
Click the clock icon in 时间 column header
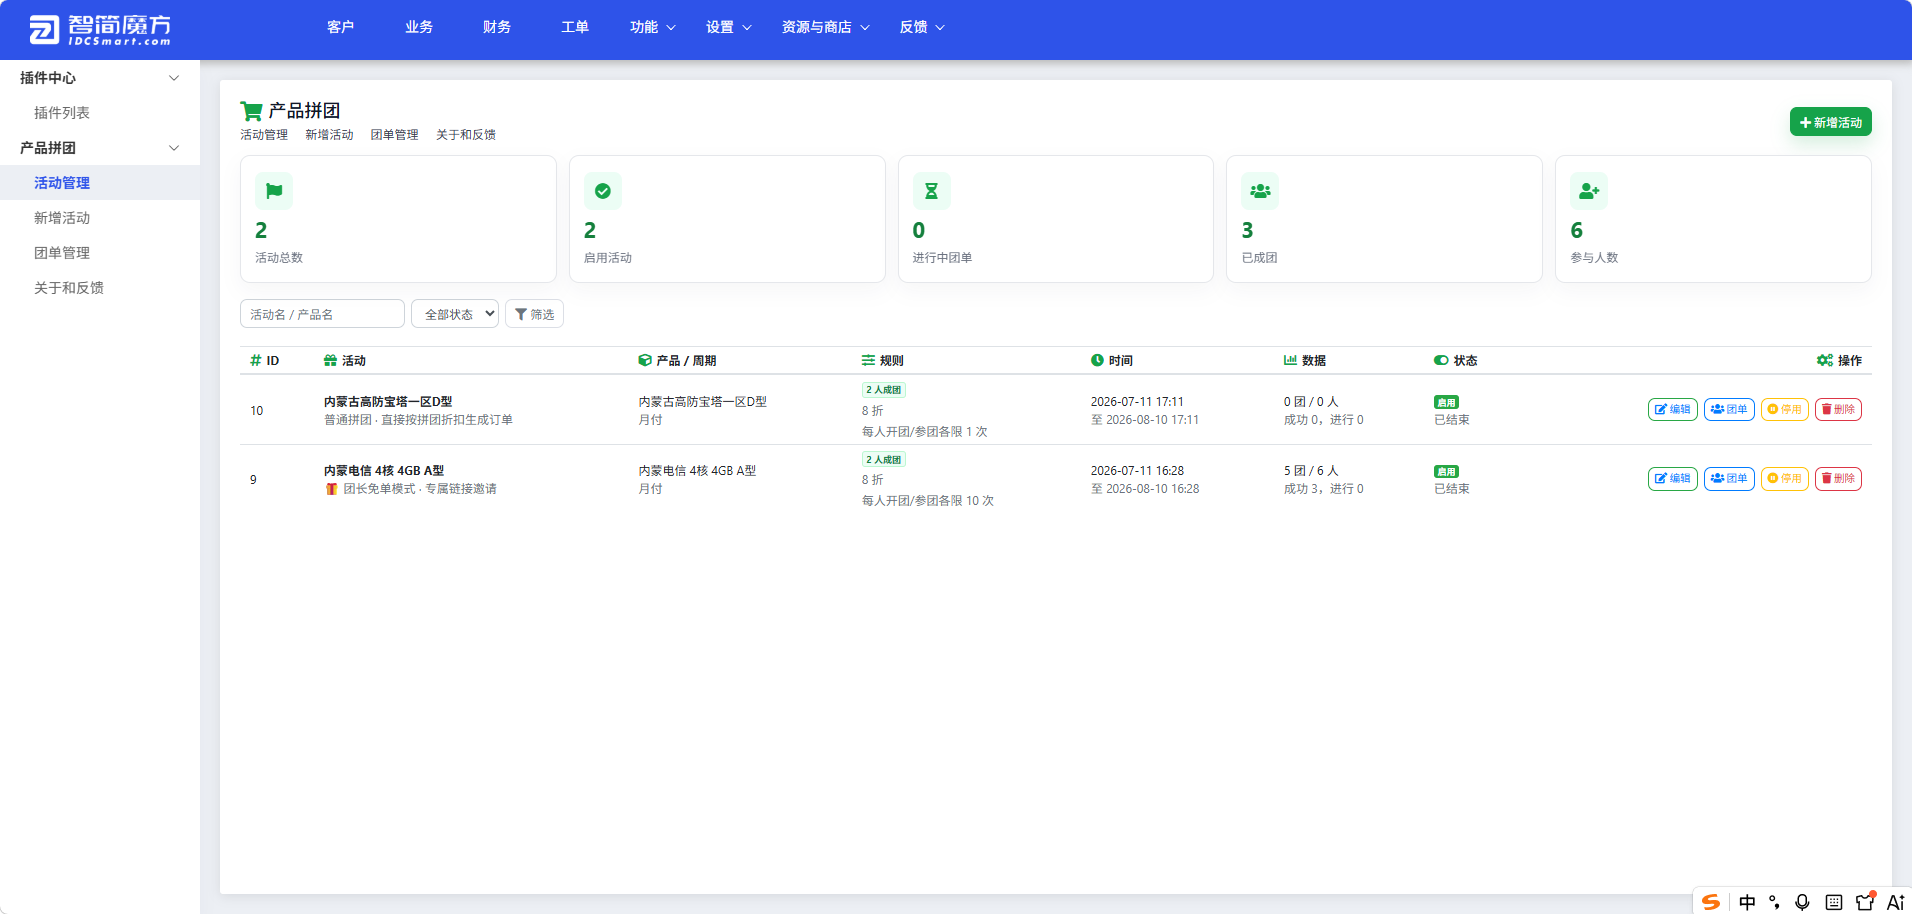click(x=1097, y=360)
